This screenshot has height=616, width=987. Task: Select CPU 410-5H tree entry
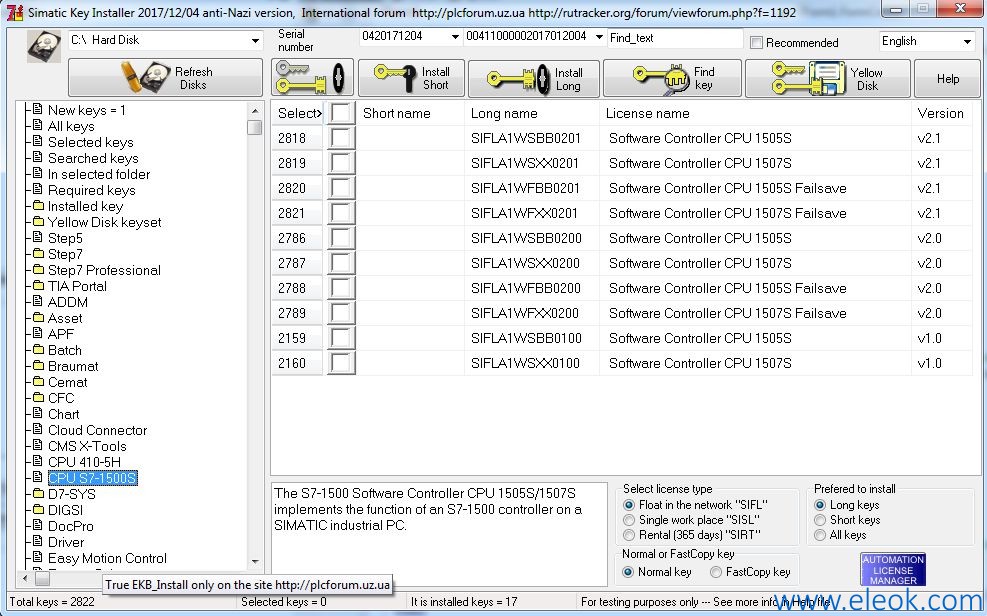tap(84, 462)
